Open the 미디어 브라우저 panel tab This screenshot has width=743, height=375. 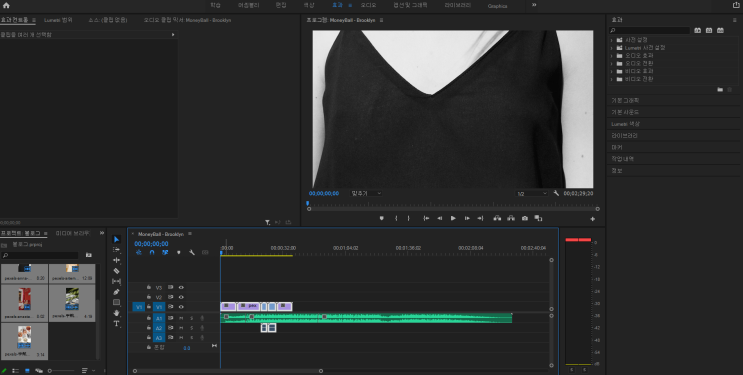pos(72,233)
